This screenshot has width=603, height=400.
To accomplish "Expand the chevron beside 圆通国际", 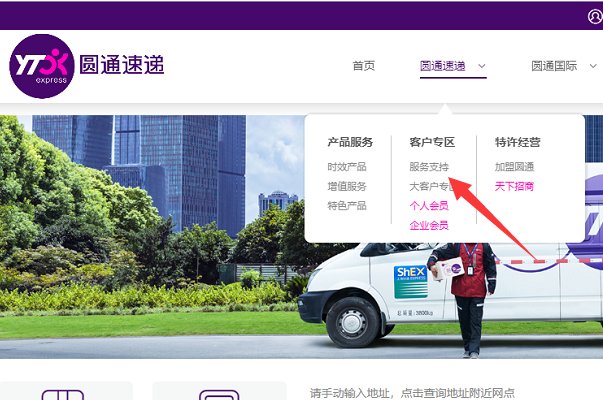I will click(593, 66).
